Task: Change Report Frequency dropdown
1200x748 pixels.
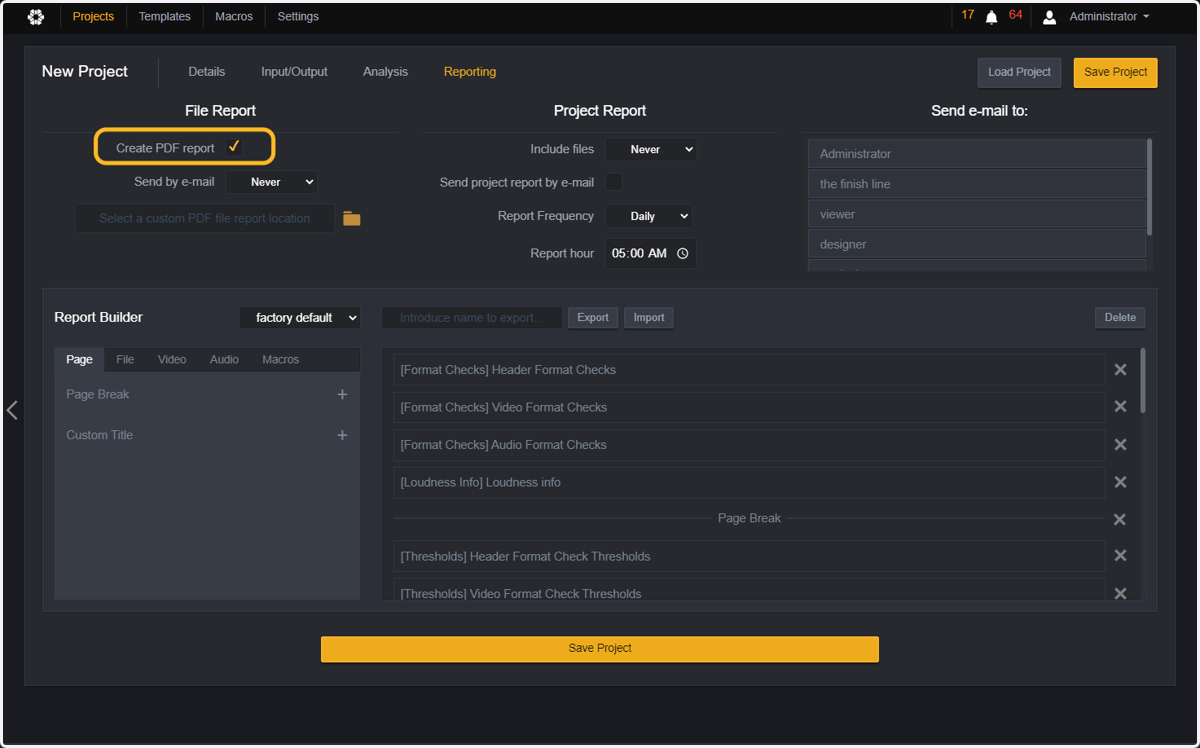Action: pos(648,216)
